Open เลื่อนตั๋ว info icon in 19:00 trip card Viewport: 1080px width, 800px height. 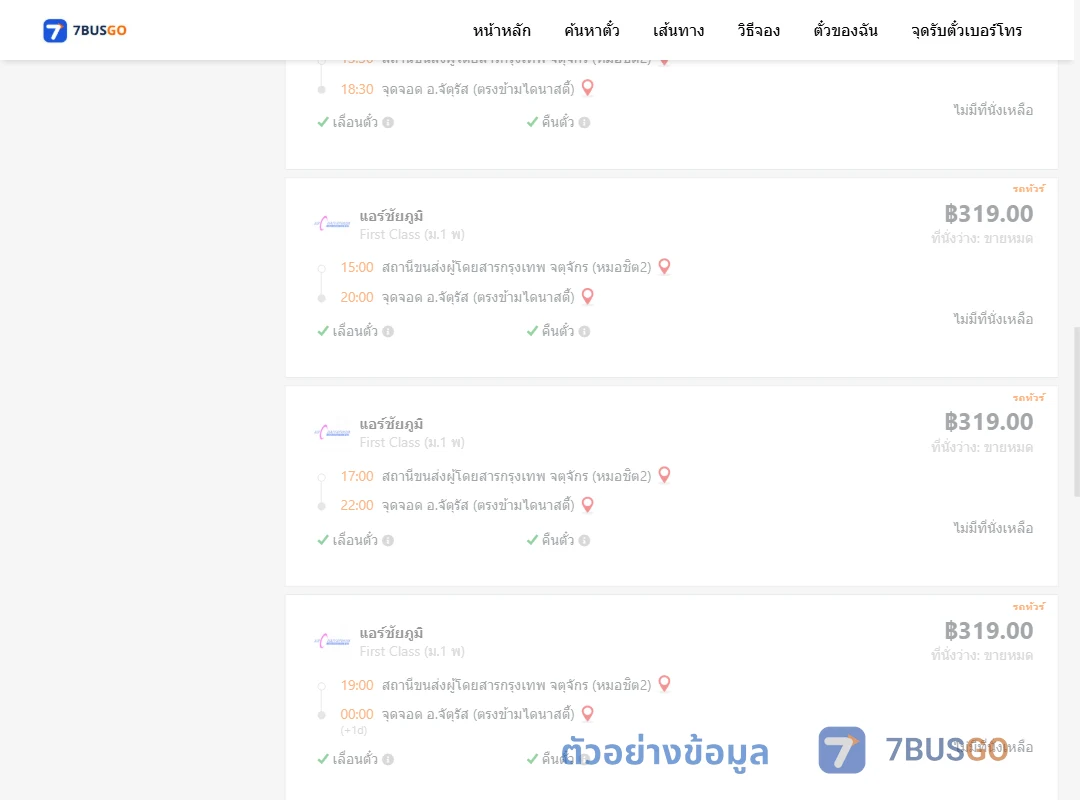click(x=388, y=759)
